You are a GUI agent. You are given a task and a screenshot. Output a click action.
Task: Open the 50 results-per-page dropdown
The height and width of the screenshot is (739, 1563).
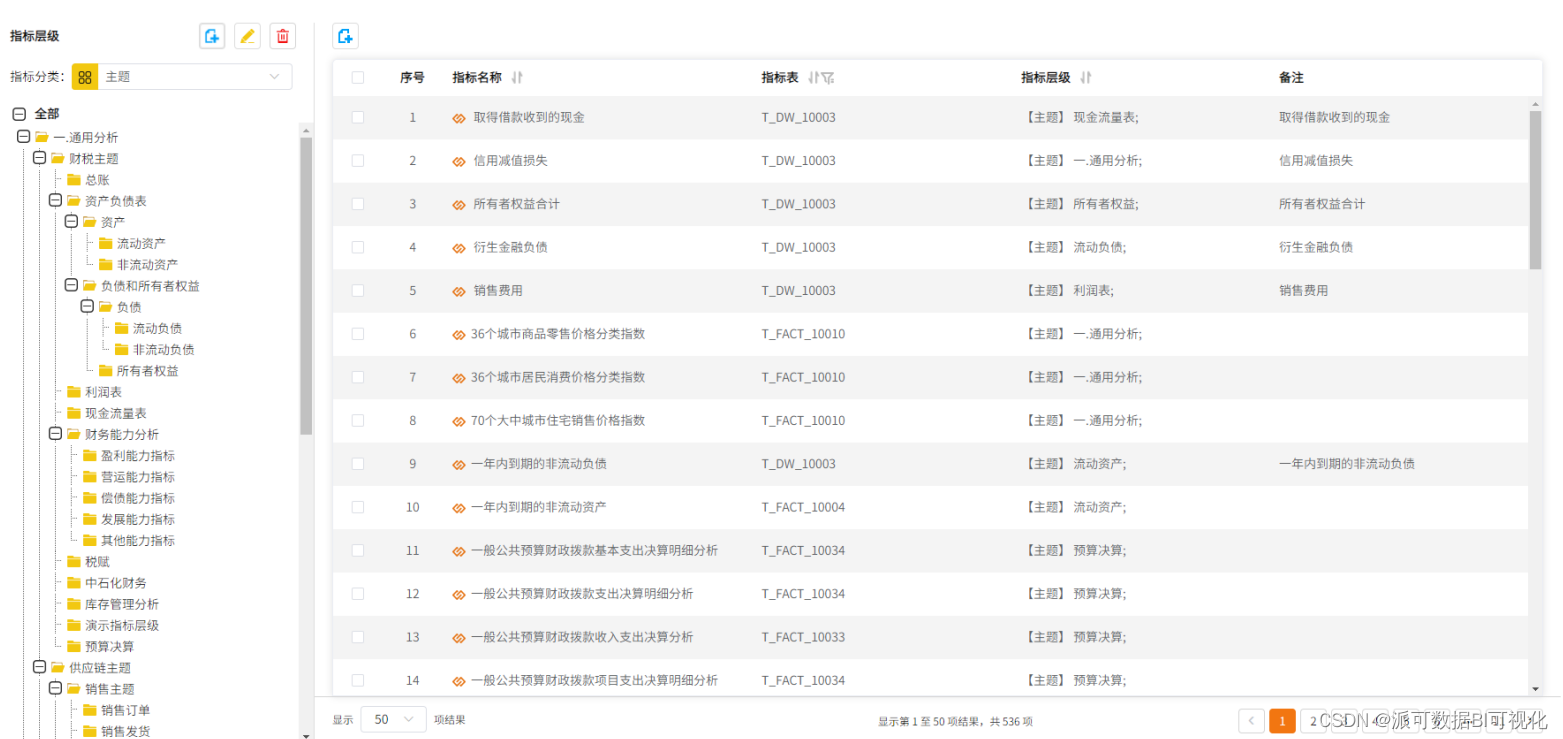(393, 719)
